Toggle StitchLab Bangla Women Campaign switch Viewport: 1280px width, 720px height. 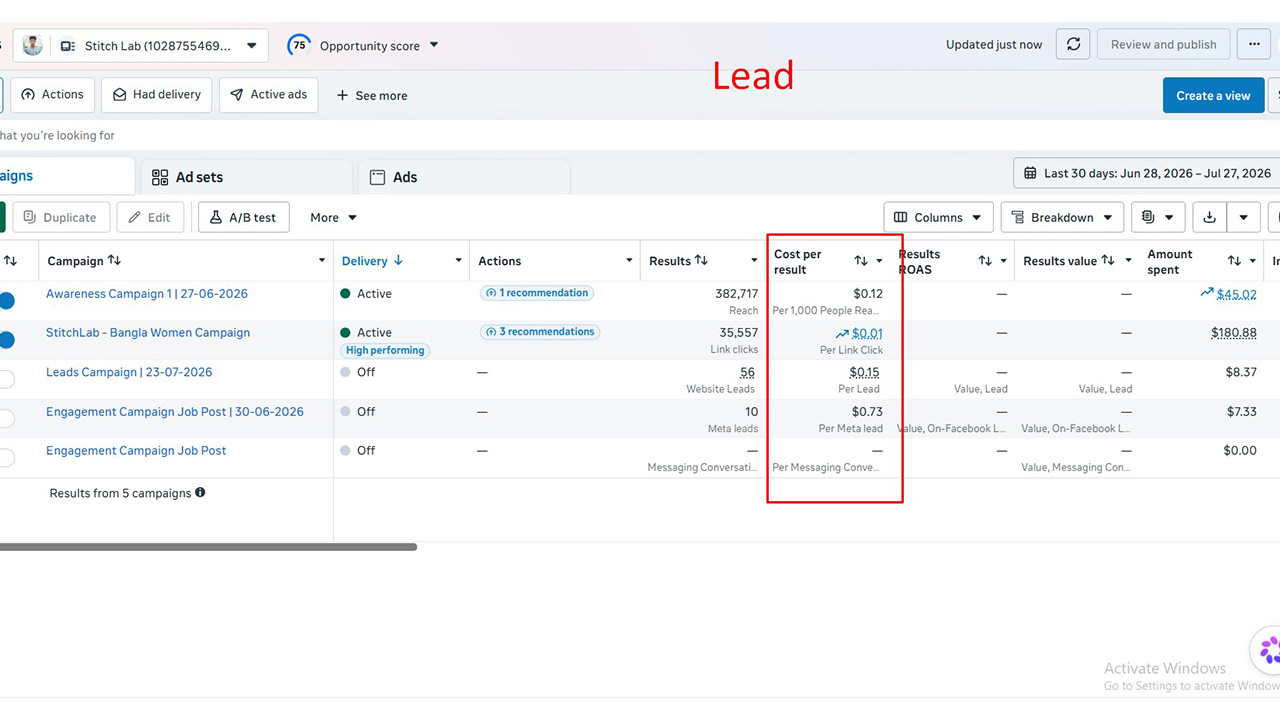[6, 340]
